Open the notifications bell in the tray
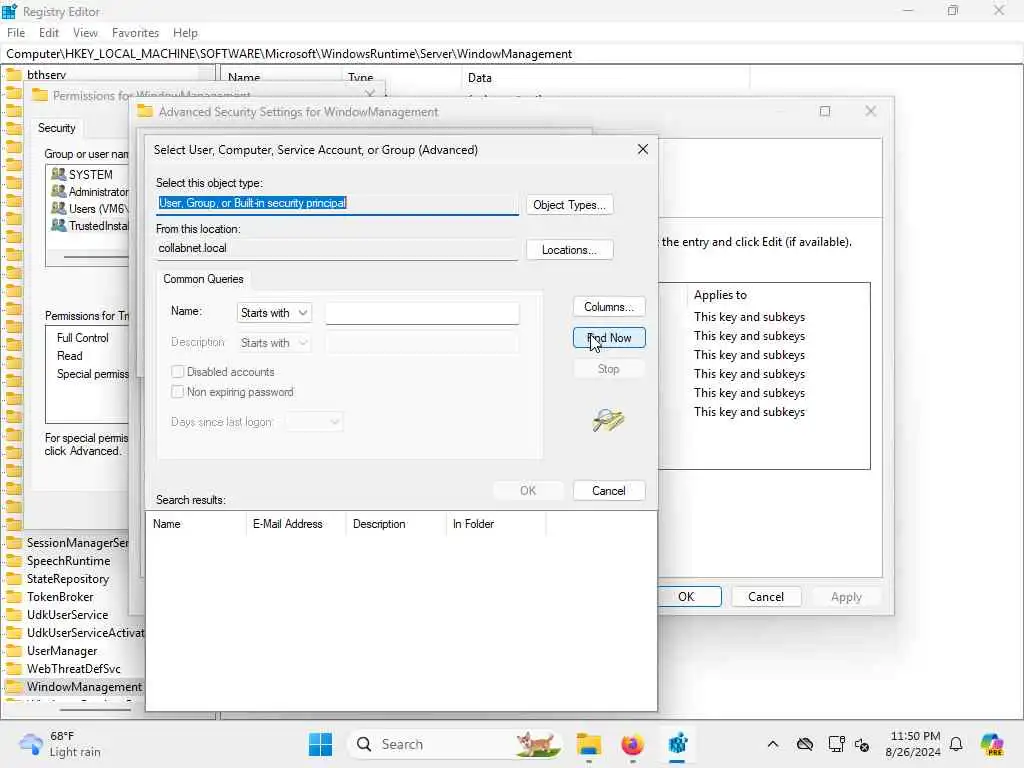 pyautogui.click(x=956, y=744)
